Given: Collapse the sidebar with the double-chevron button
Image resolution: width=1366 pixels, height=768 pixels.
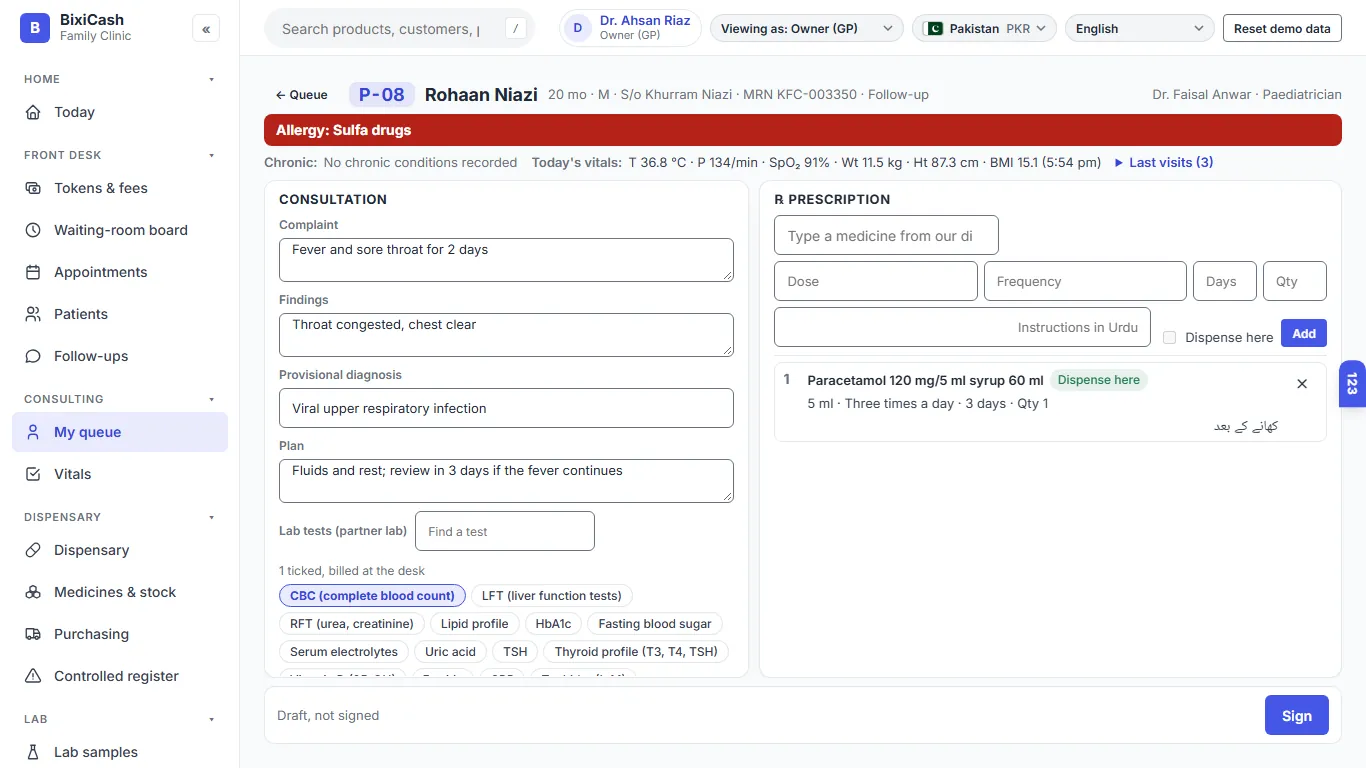Looking at the screenshot, I should pyautogui.click(x=206, y=29).
